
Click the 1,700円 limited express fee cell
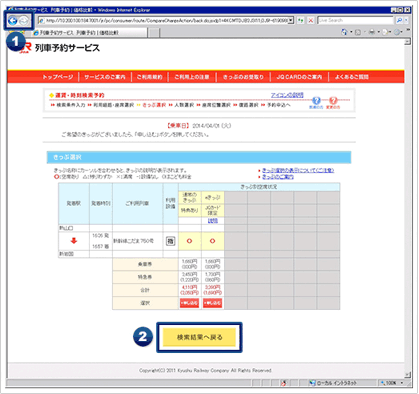[212, 277]
